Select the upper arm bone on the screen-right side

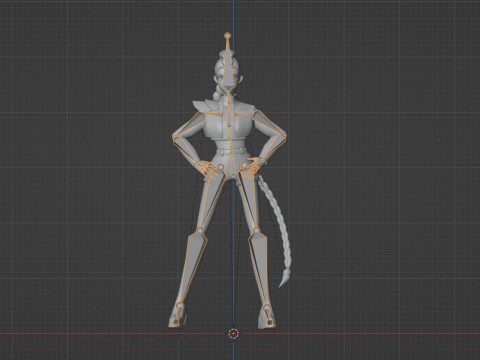click(x=269, y=122)
